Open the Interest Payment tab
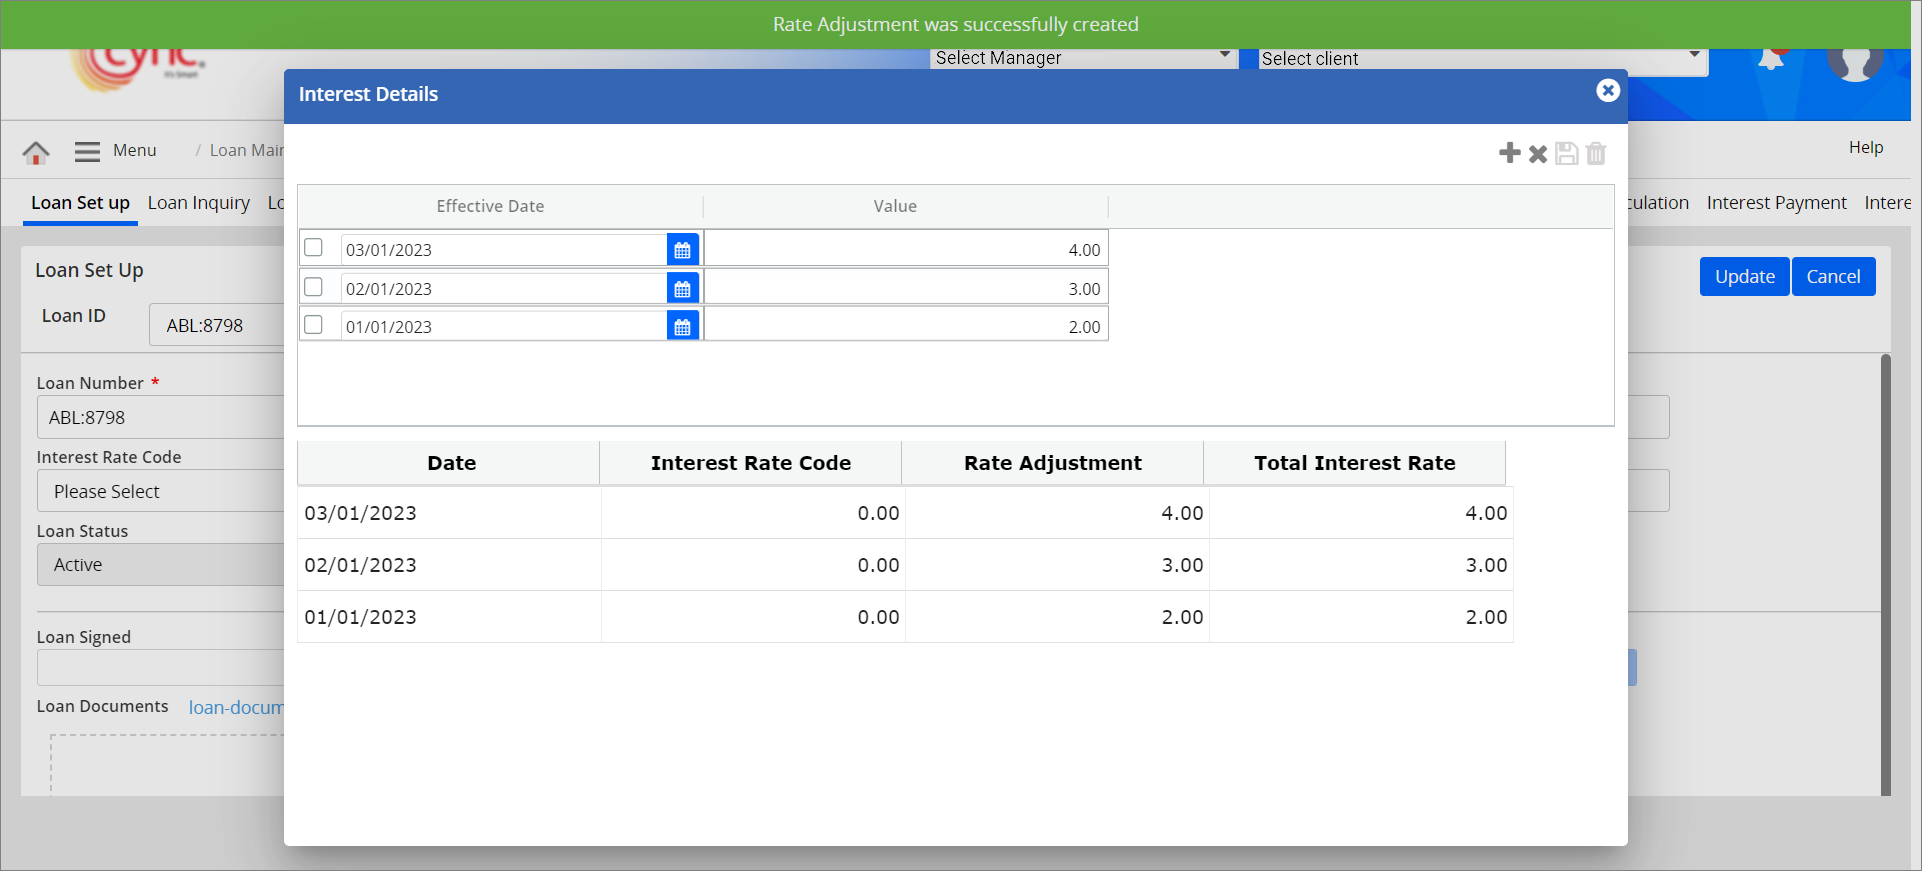The height and width of the screenshot is (871, 1922). [1776, 203]
